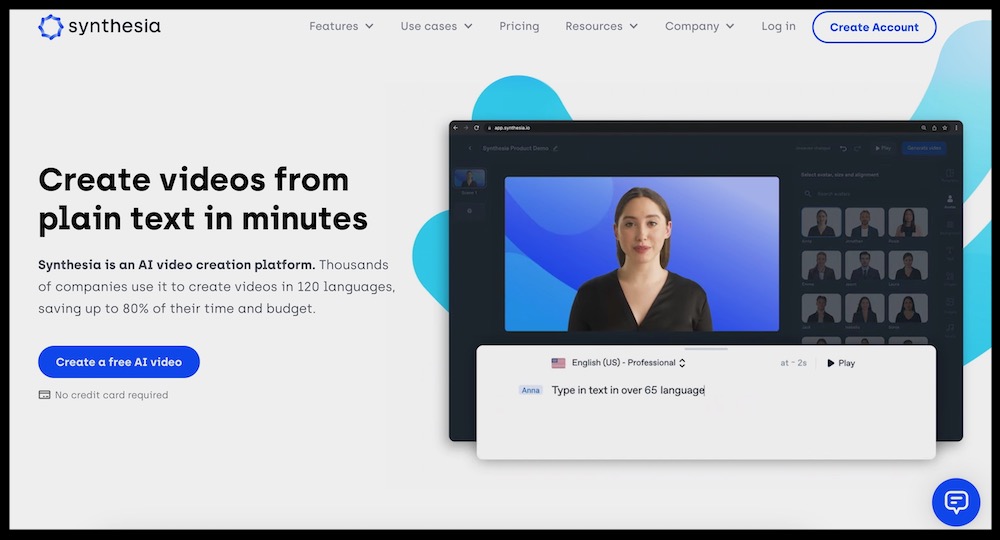Add a new scene with the plus tile
The image size is (1000, 540).
(469, 210)
